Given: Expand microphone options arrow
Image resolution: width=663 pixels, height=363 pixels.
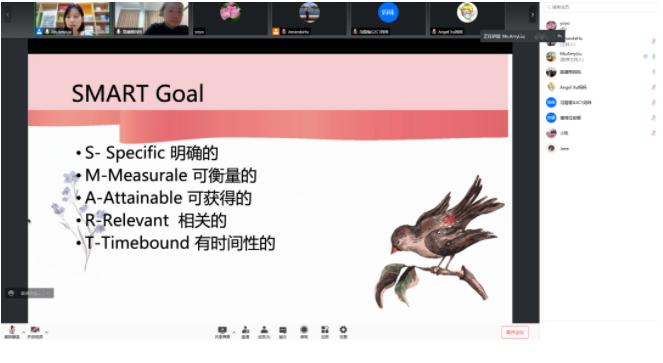Looking at the screenshot, I should [23, 332].
